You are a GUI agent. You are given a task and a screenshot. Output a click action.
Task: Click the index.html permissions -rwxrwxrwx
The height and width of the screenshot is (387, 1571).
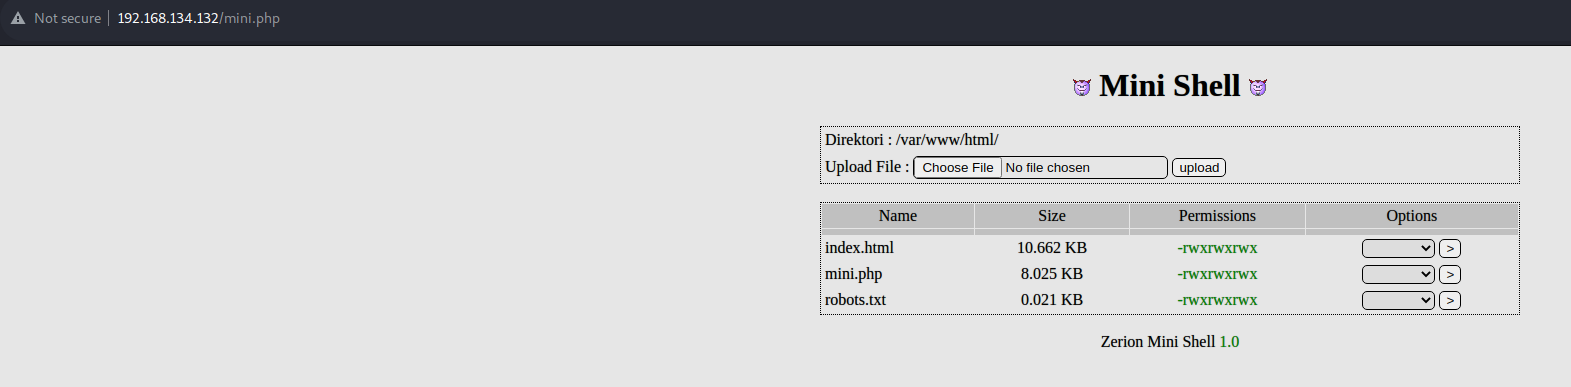pyautogui.click(x=1217, y=248)
